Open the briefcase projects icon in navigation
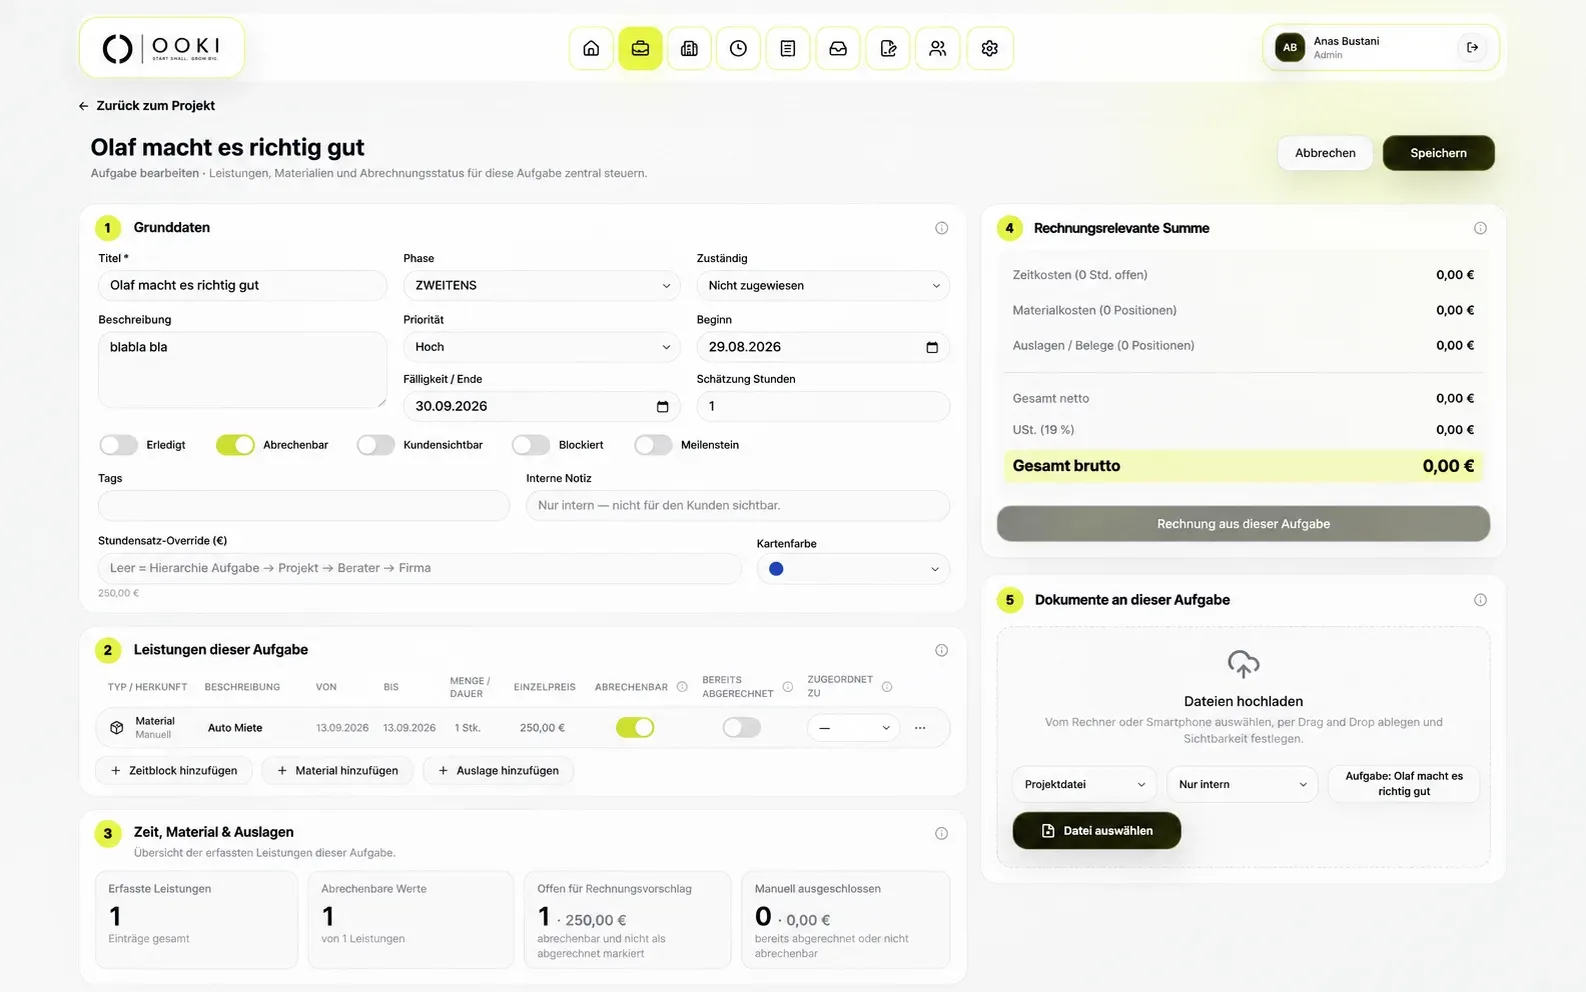This screenshot has width=1586, height=992. [x=640, y=48]
